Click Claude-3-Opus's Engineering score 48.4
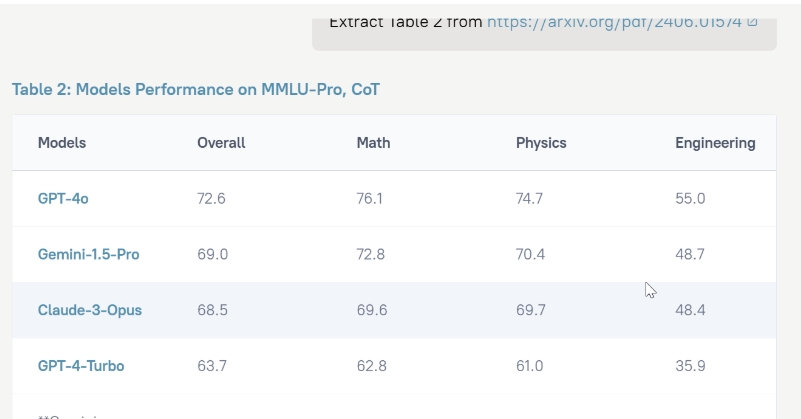The image size is (801, 419). tap(690, 310)
